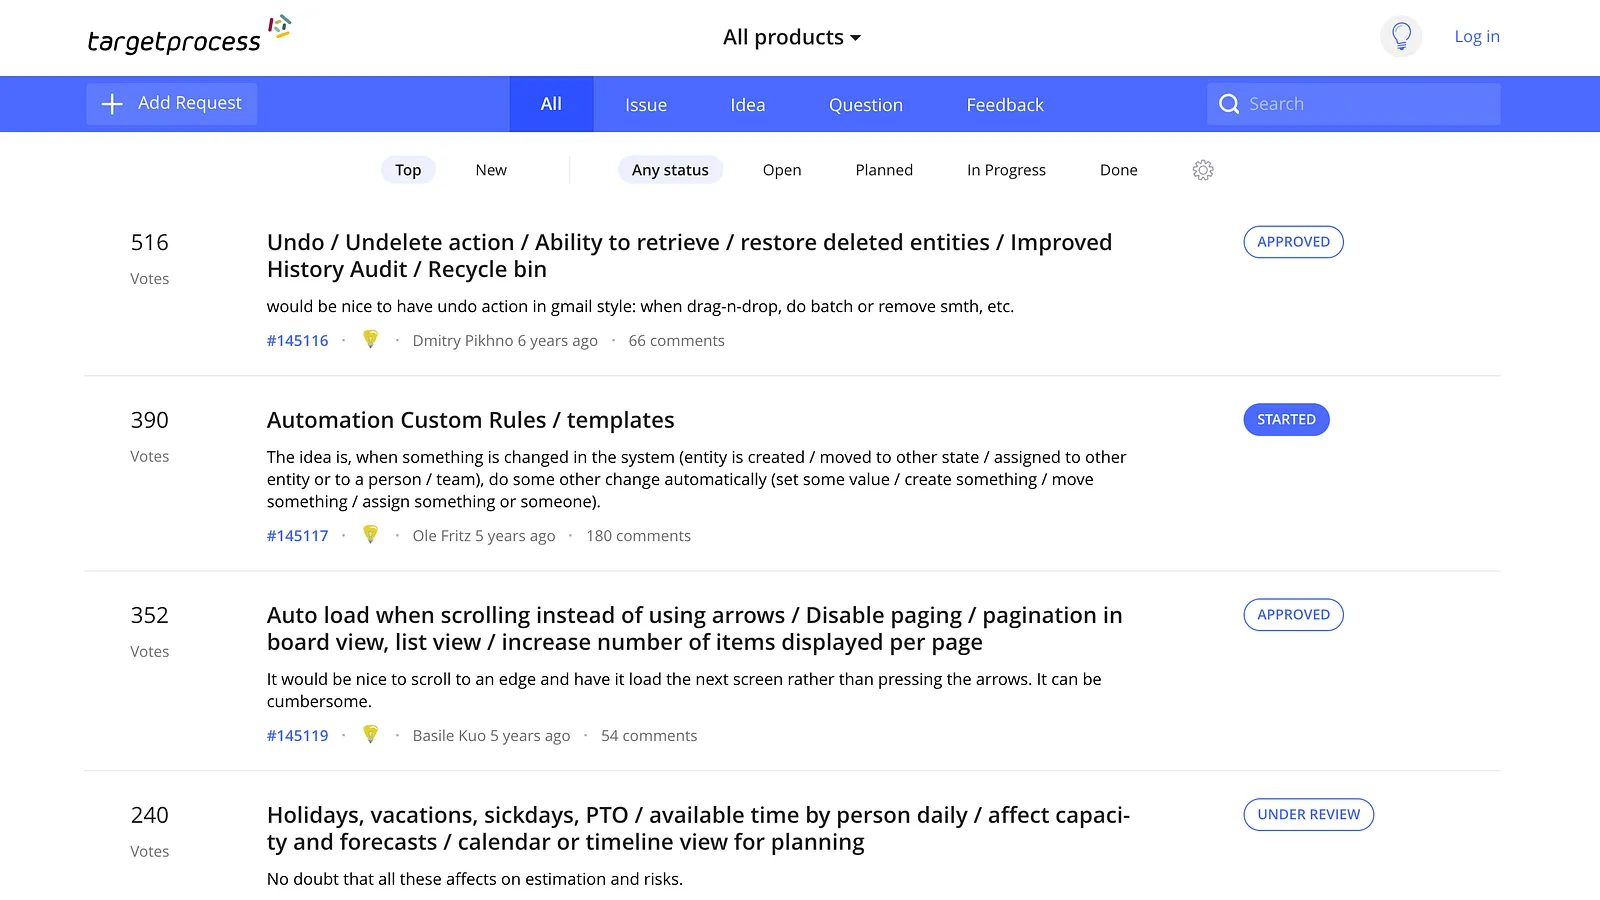Select the New sort option

pos(491,170)
